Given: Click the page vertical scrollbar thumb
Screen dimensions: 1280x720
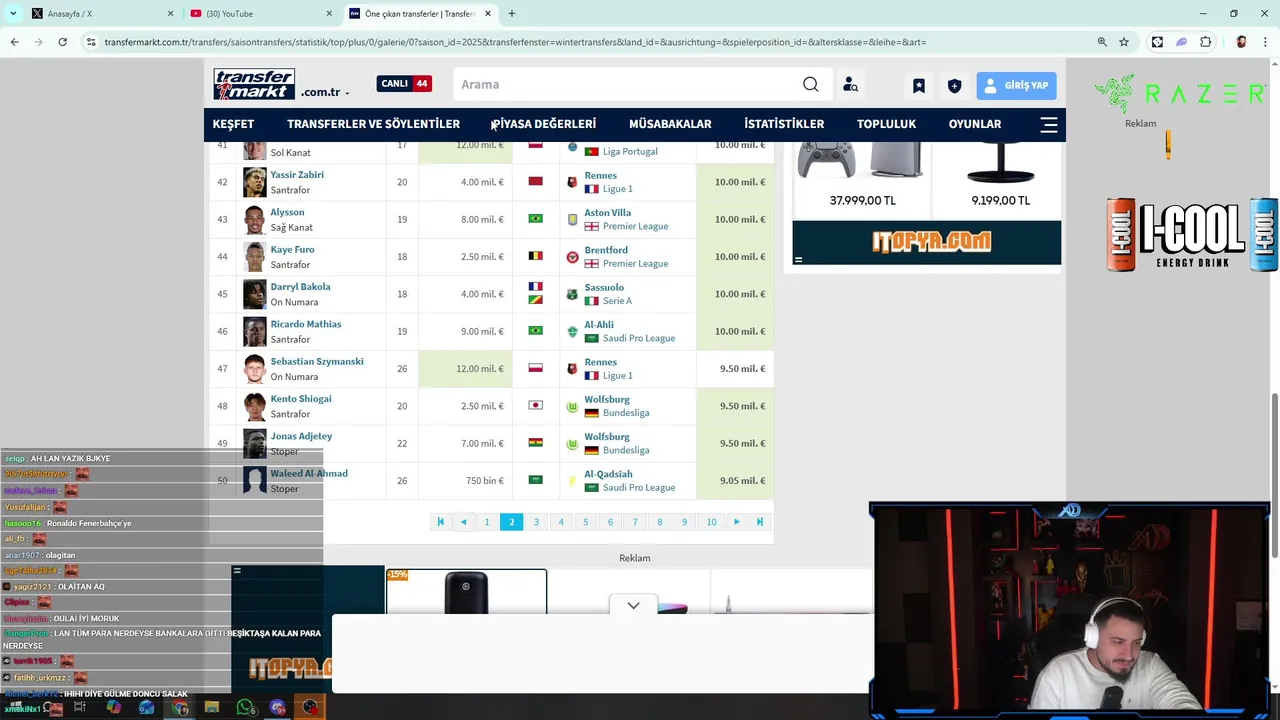Looking at the screenshot, I should pyautogui.click(x=1274, y=476).
